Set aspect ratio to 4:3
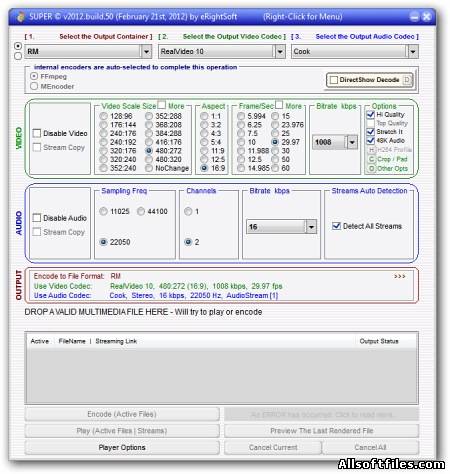 [x=204, y=133]
